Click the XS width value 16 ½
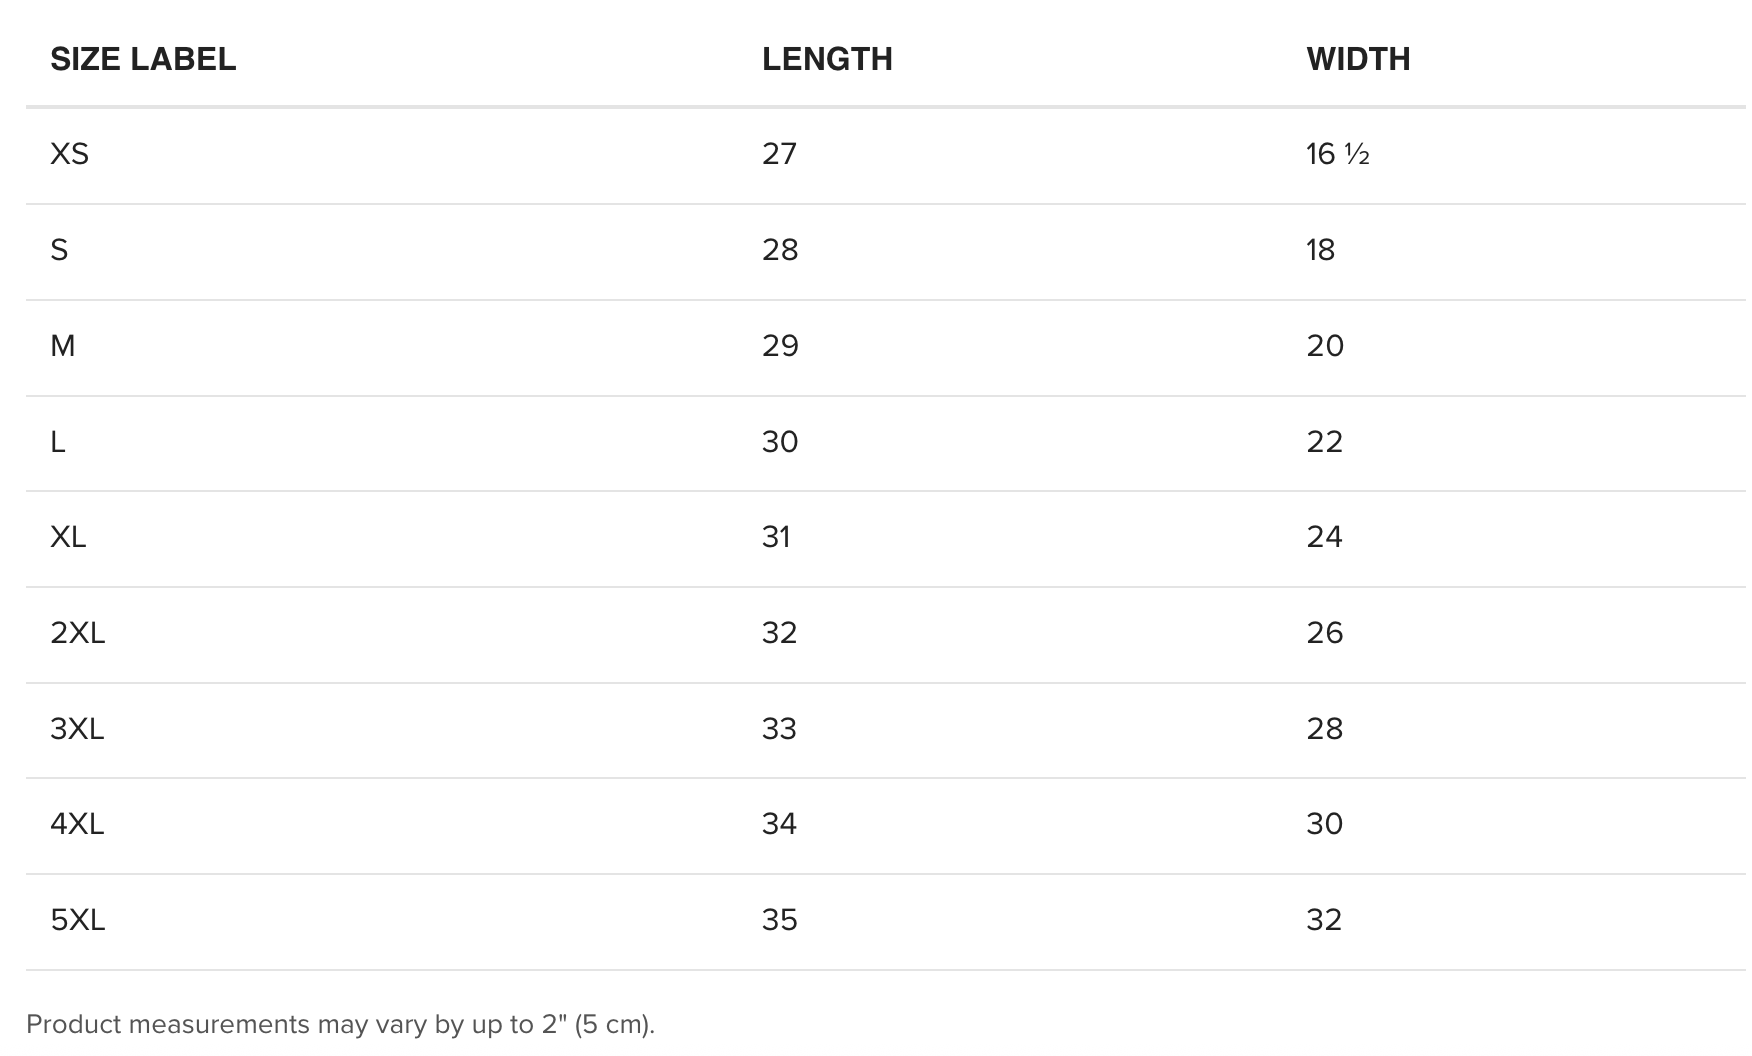The height and width of the screenshot is (1056, 1752). pyautogui.click(x=1338, y=154)
